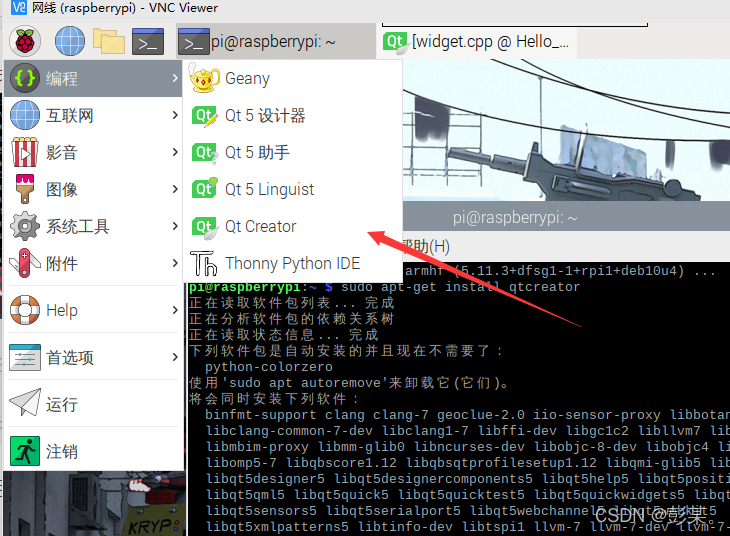Click the 互联网 globe icon in menu
The width and height of the screenshot is (730, 536).
tap(24, 115)
